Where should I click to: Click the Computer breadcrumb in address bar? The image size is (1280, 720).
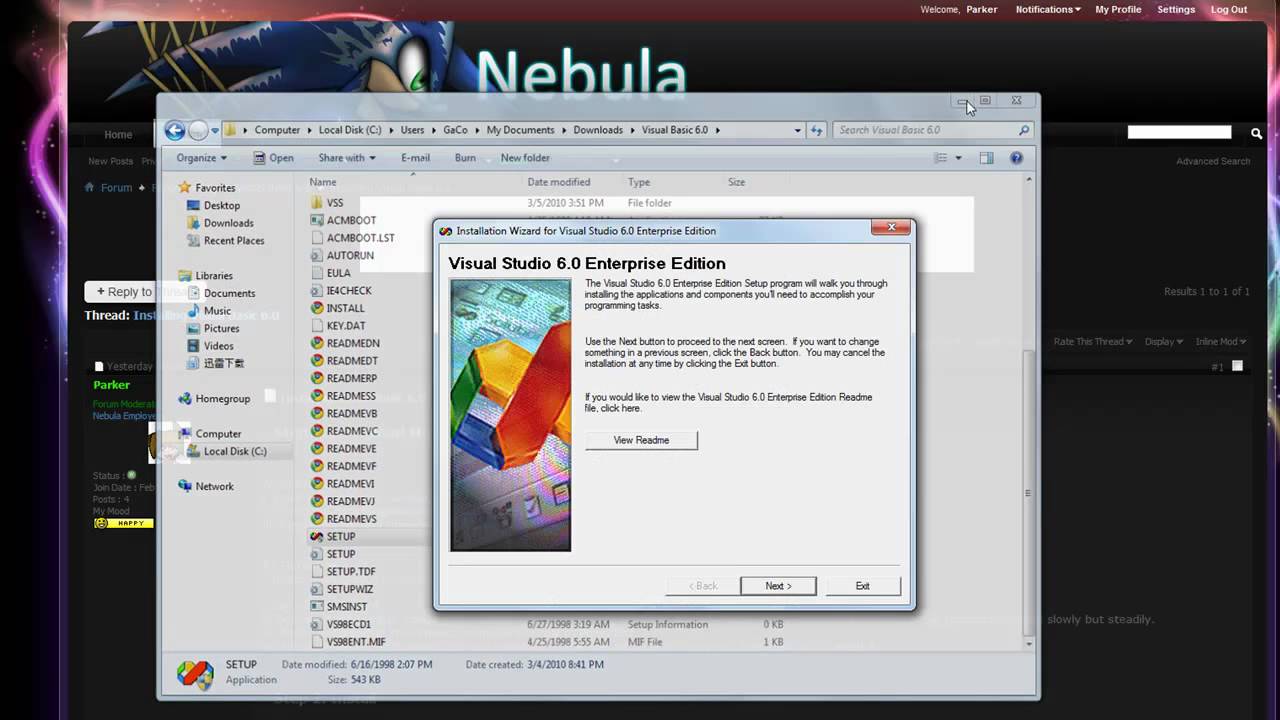(x=277, y=130)
